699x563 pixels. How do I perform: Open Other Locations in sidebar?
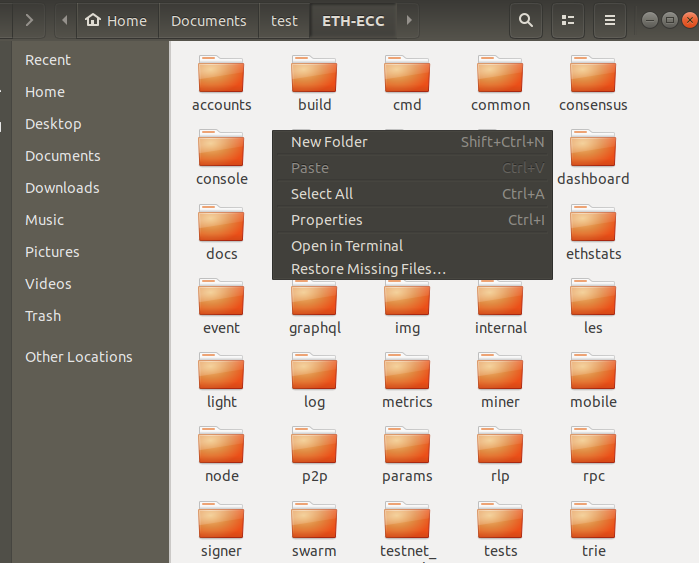pos(90,357)
